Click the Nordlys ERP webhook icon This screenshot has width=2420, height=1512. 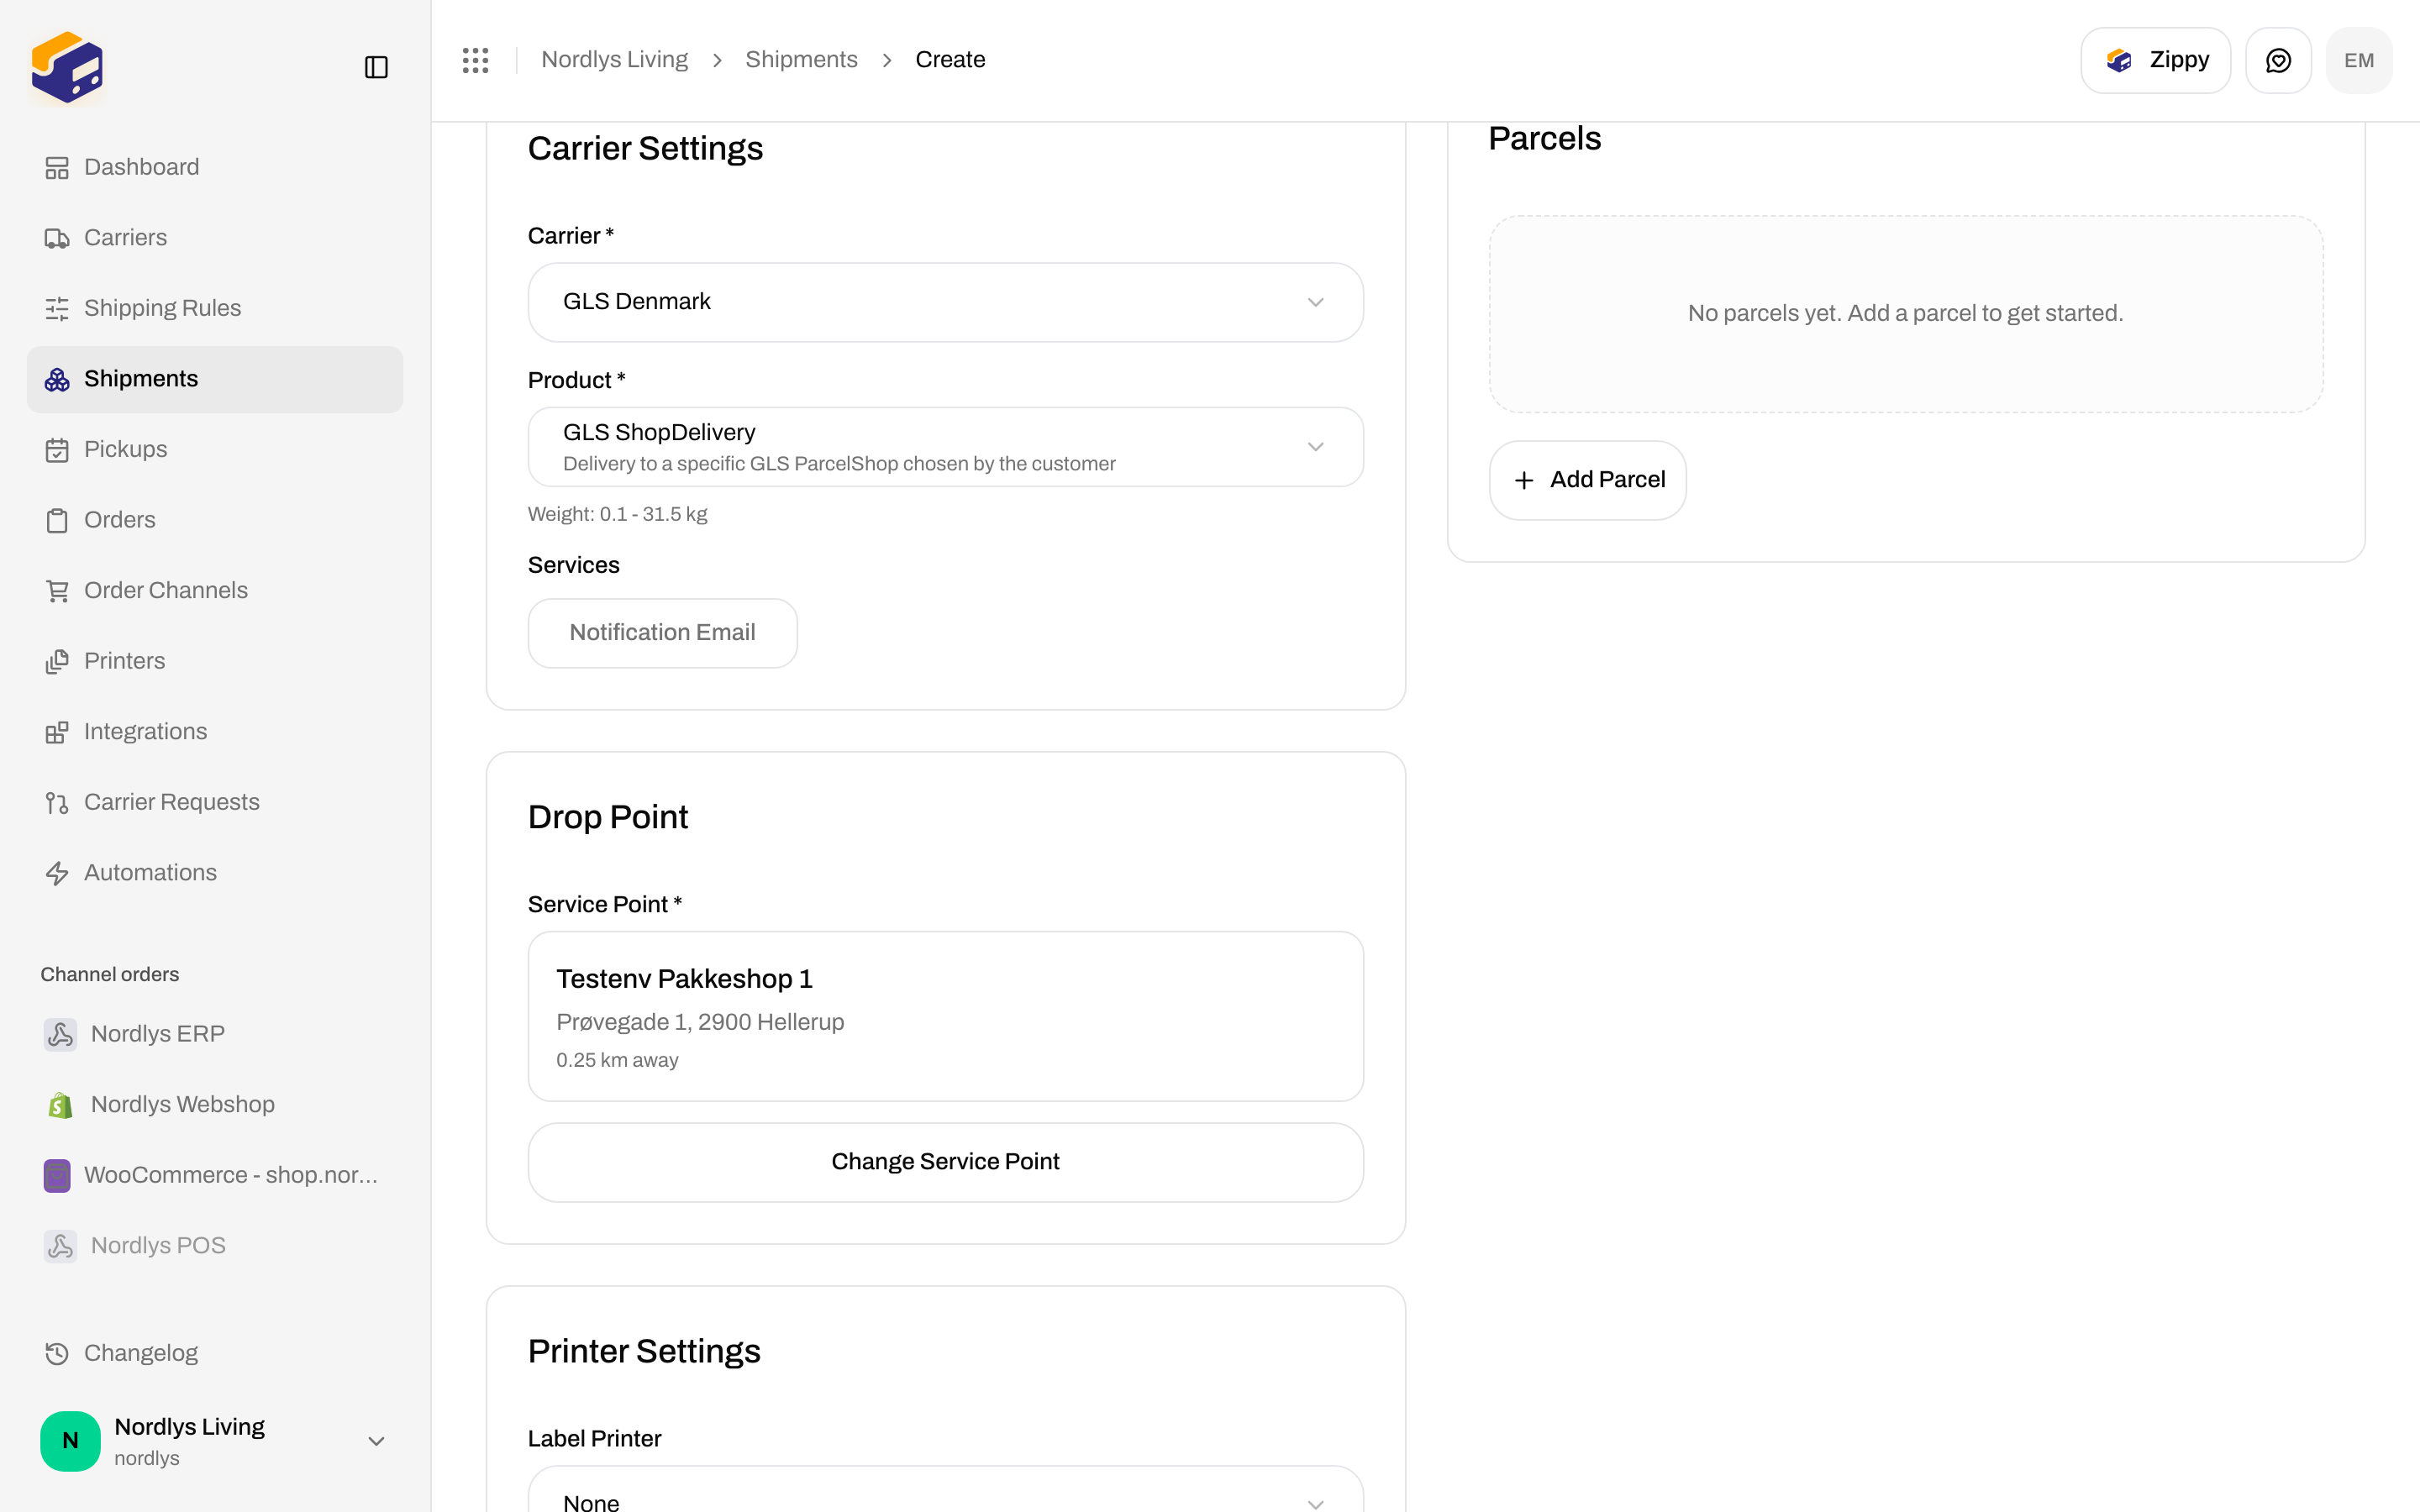click(x=60, y=1034)
